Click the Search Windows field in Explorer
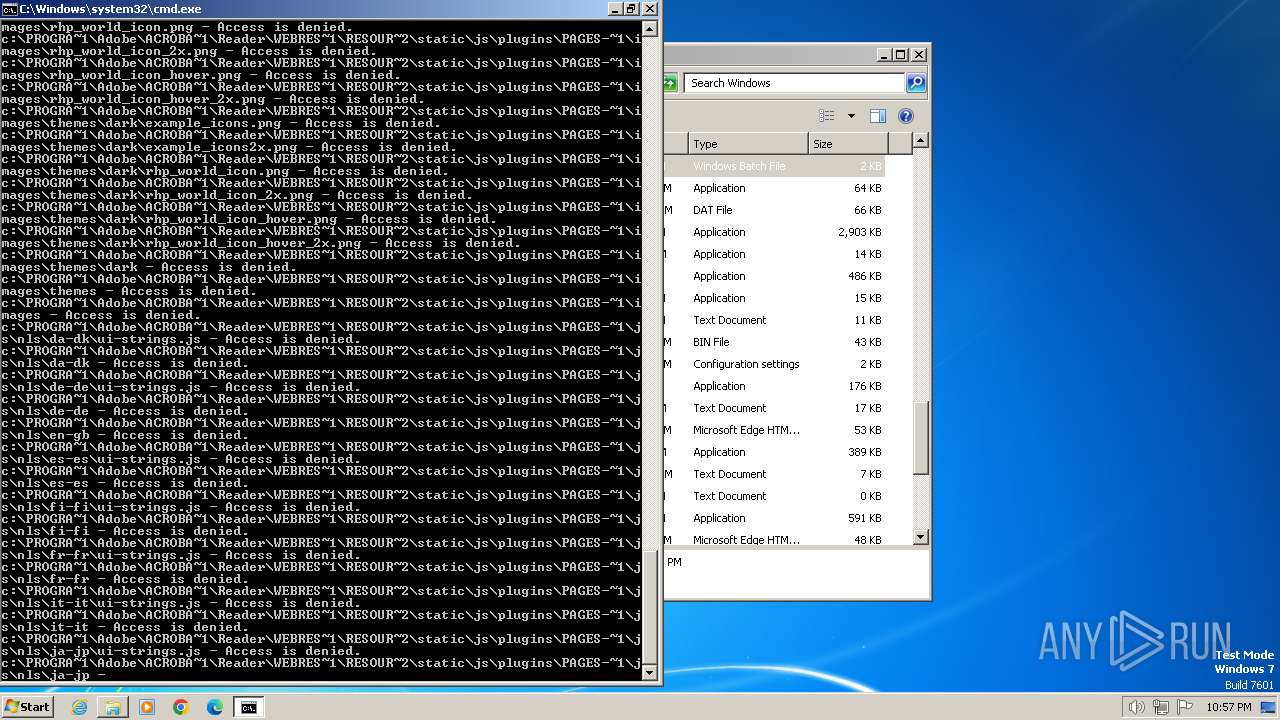This screenshot has height=720, width=1280. (795, 83)
